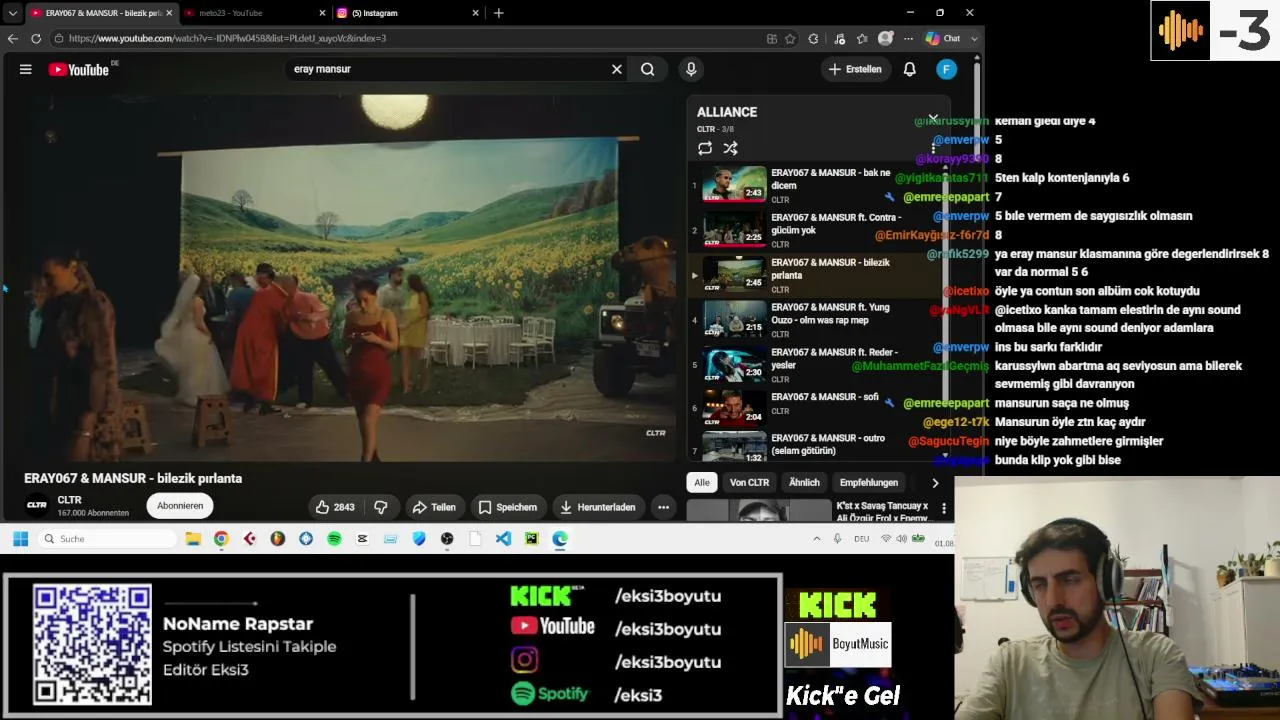Open a new browser tab
Image resolution: width=1280 pixels, height=720 pixels.
498,13
